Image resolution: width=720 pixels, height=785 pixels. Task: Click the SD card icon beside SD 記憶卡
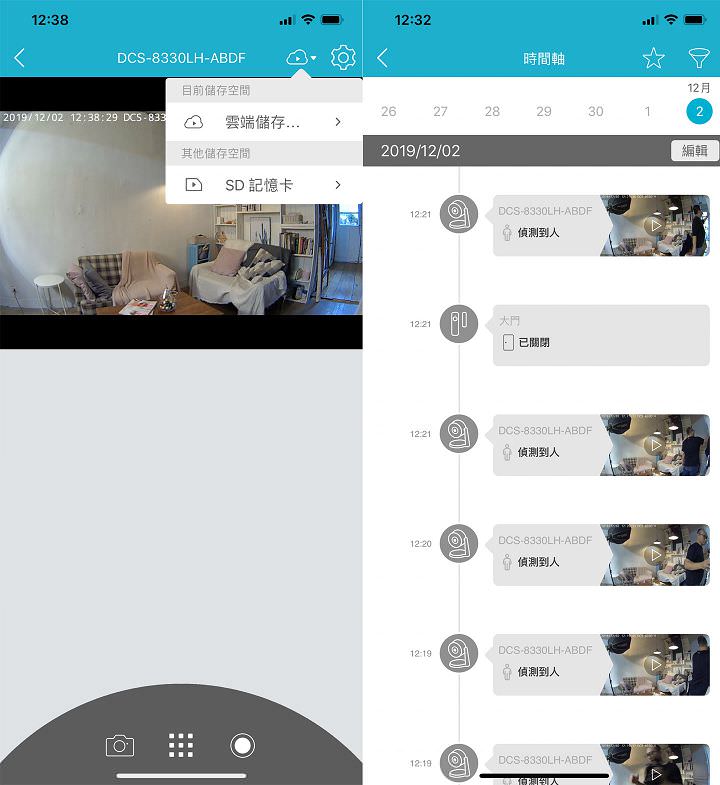(x=193, y=185)
